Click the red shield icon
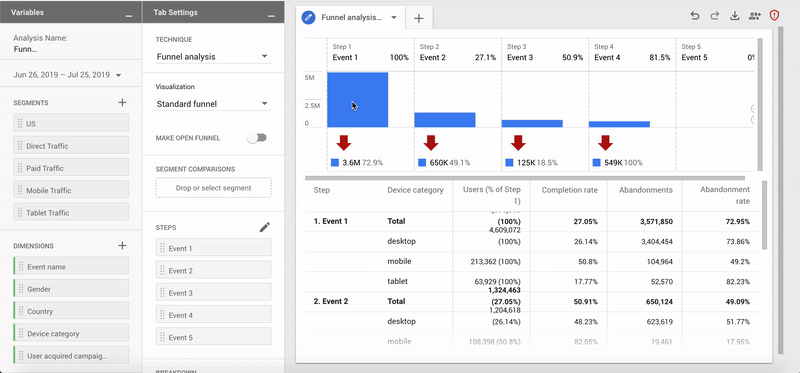Screen dimensions: 800x373 click(774, 15)
